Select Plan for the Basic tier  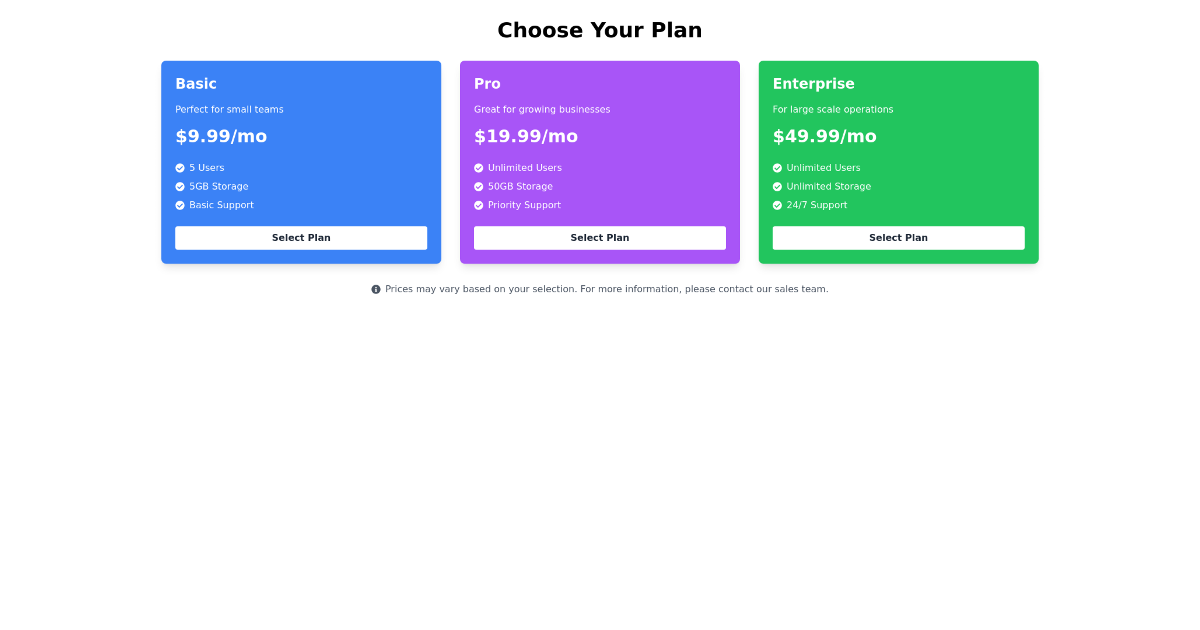[x=301, y=237]
